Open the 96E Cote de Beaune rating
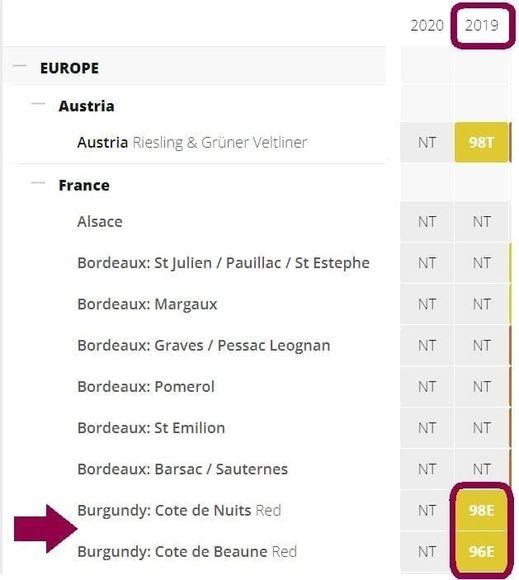Viewport: 519px width, 580px height. coord(481,552)
